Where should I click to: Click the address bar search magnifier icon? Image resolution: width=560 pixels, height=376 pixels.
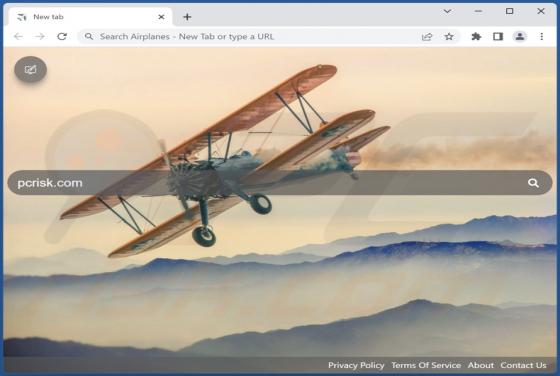click(x=89, y=36)
